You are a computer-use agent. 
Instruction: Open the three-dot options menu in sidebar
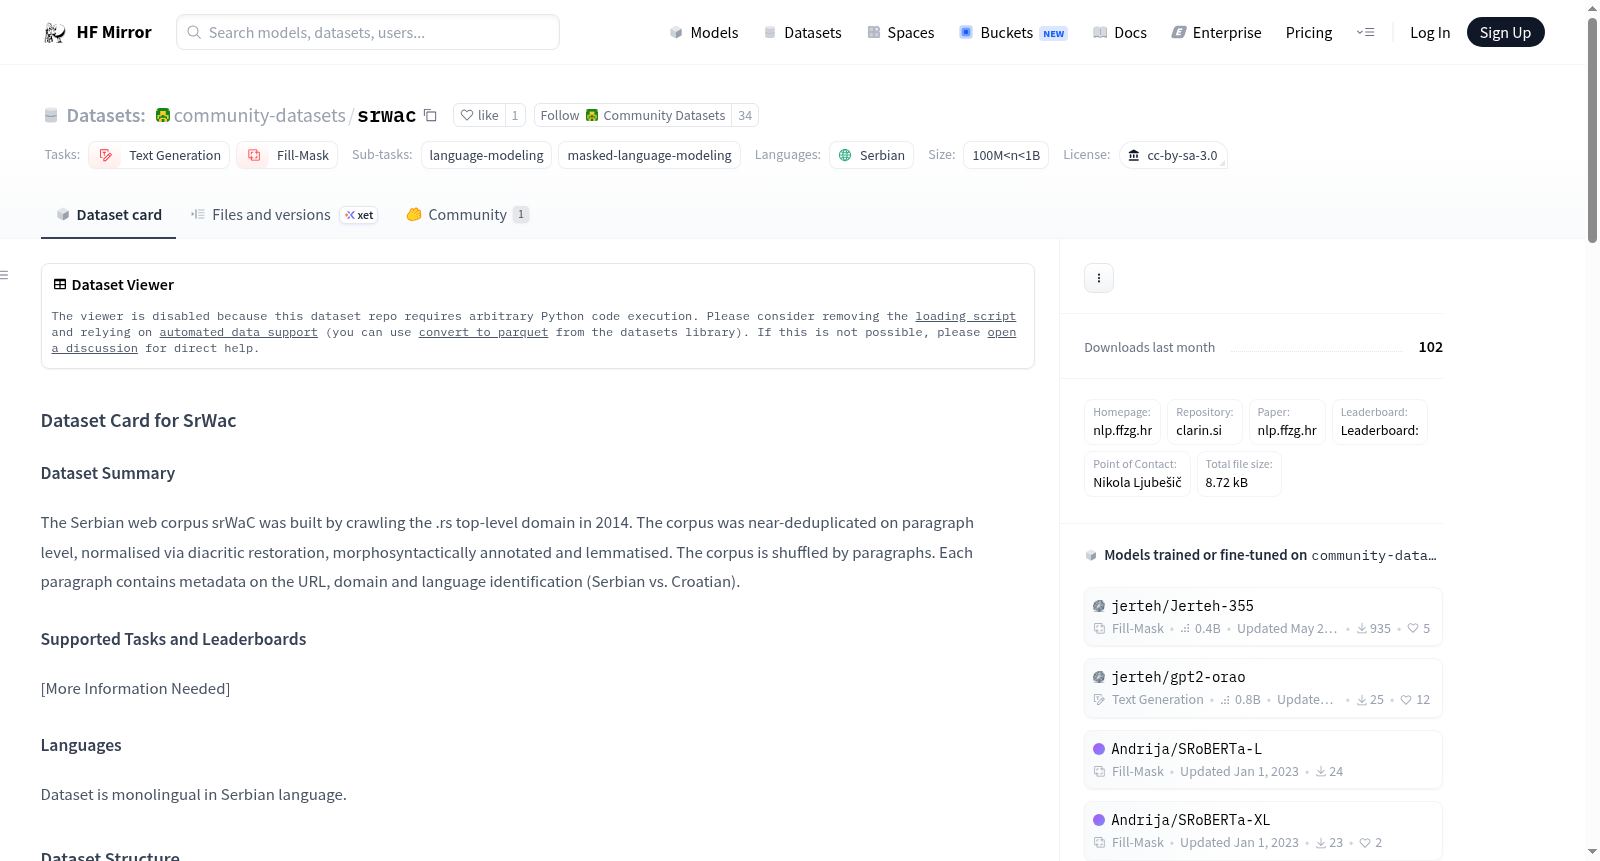click(1099, 278)
